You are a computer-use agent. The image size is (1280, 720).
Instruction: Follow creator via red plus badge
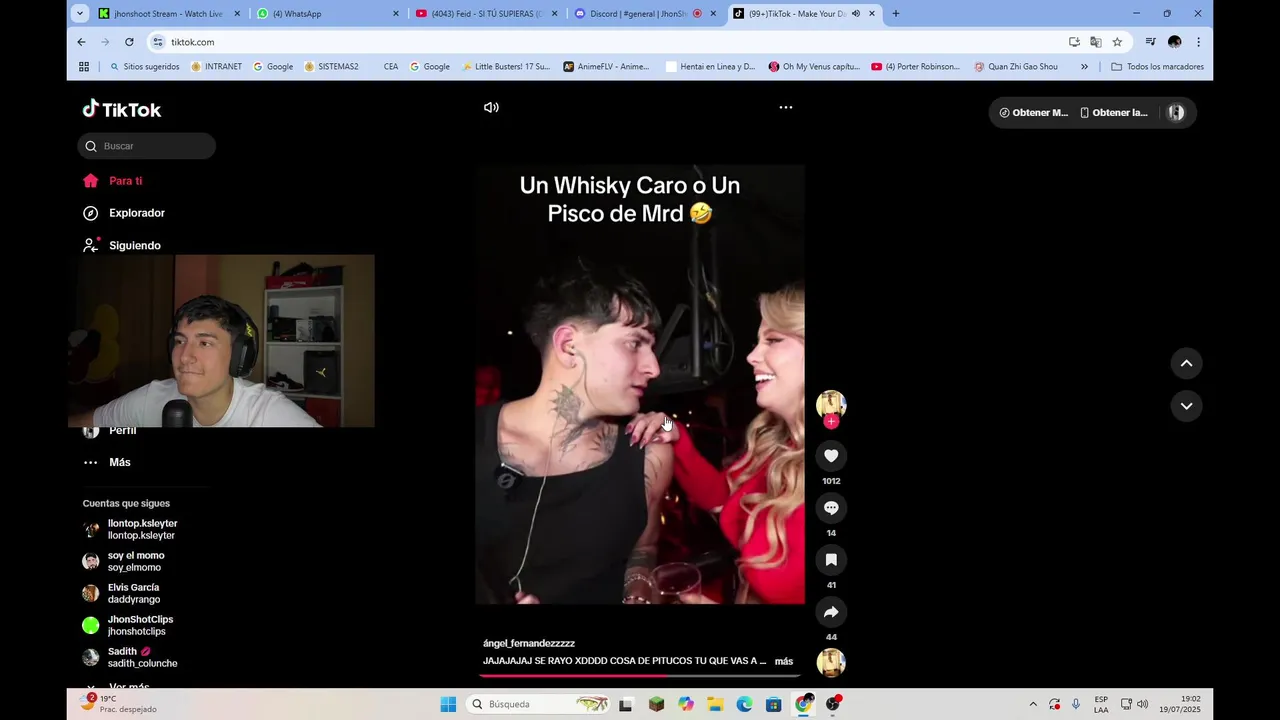(831, 422)
